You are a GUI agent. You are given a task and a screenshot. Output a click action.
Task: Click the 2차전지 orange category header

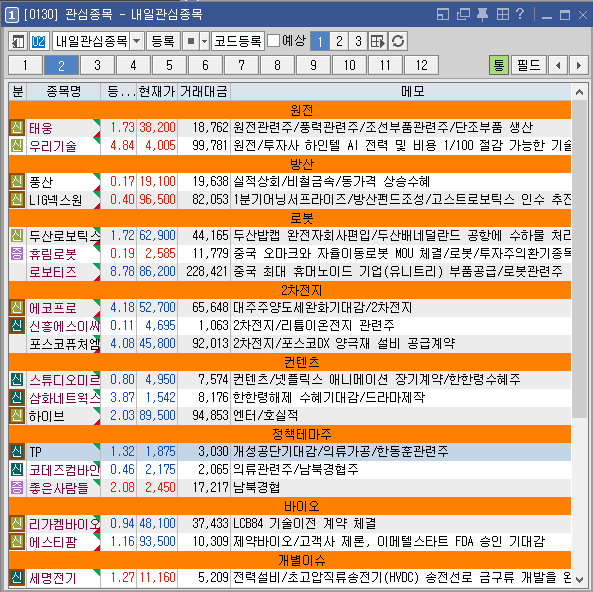(x=290, y=290)
